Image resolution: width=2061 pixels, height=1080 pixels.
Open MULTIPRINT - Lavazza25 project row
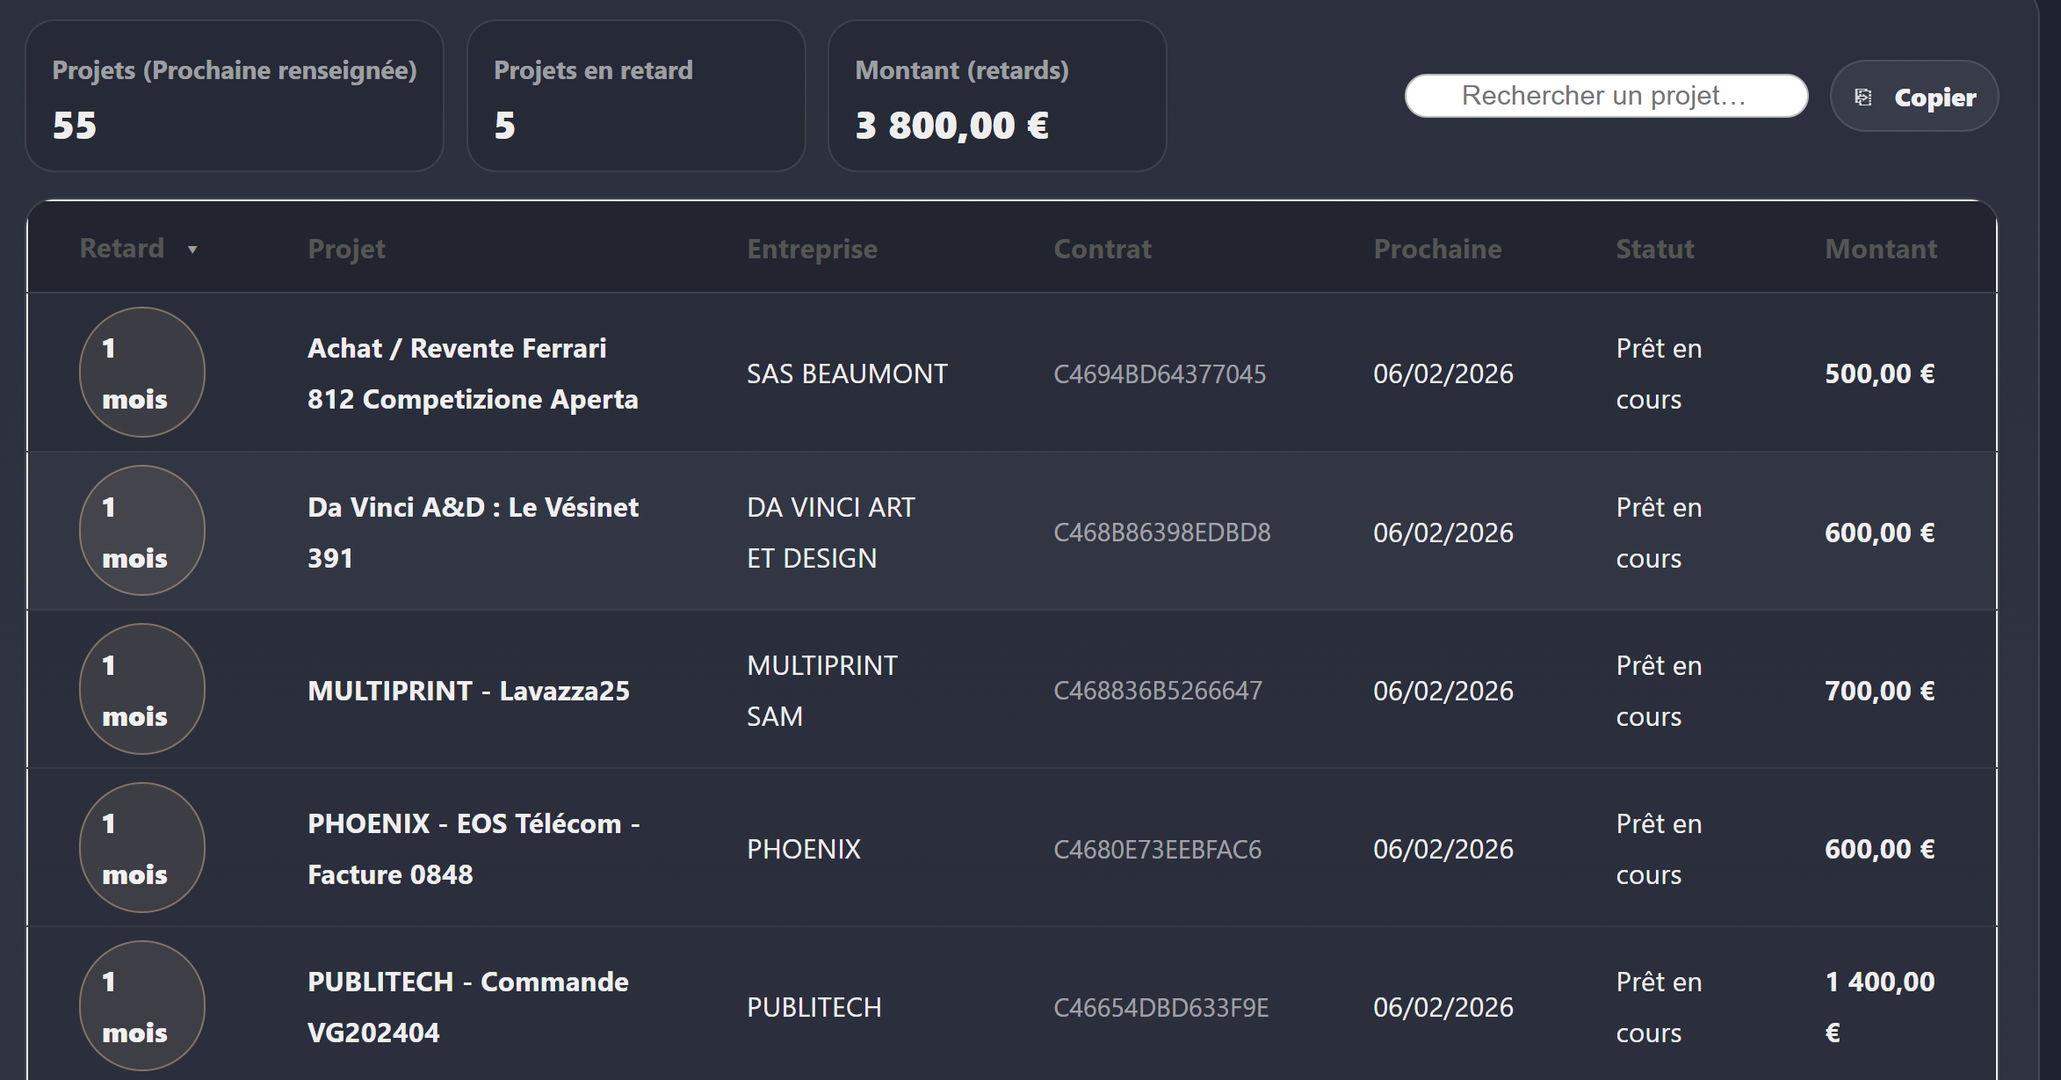click(469, 691)
